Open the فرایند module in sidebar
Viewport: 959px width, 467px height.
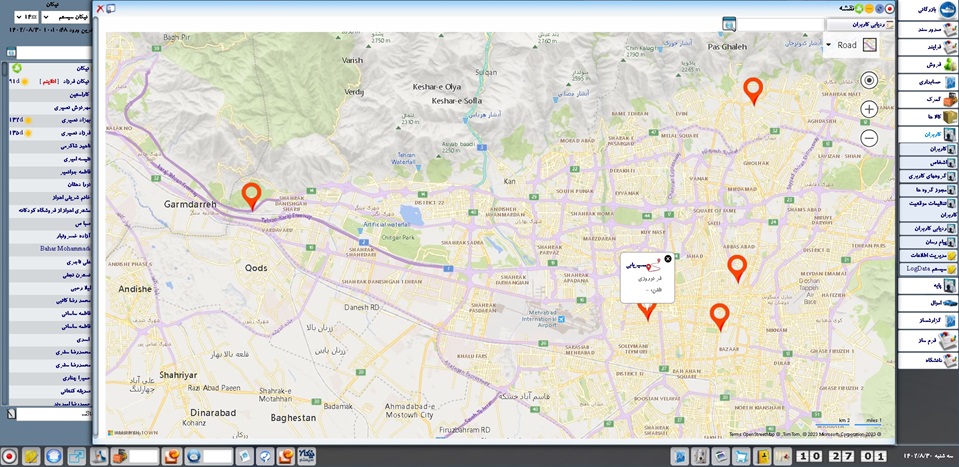coord(928,46)
